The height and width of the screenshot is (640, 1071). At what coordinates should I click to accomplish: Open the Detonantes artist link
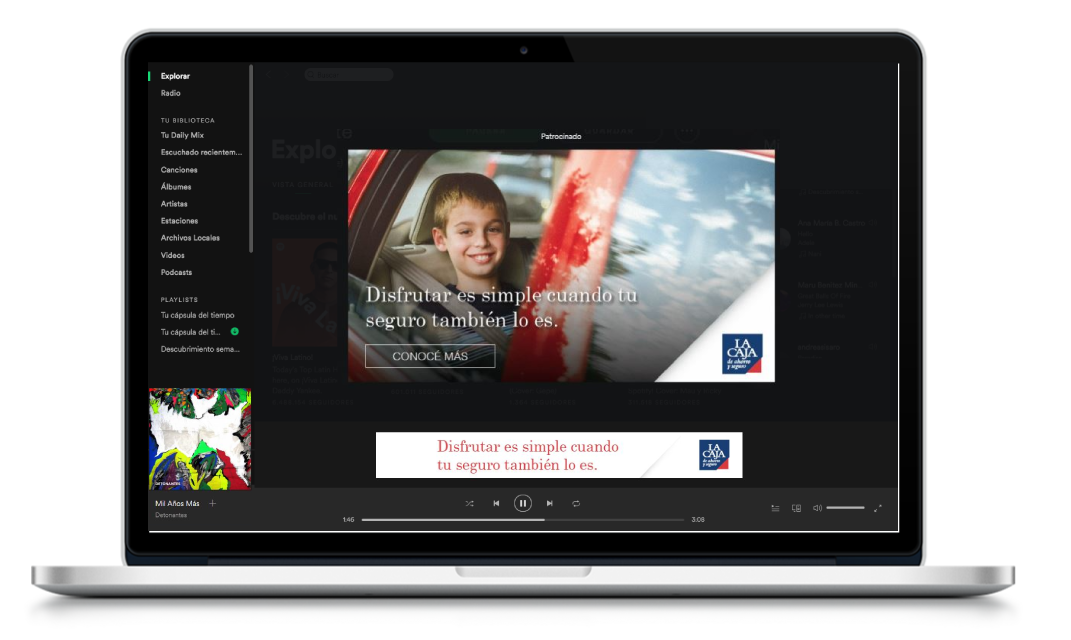click(171, 515)
